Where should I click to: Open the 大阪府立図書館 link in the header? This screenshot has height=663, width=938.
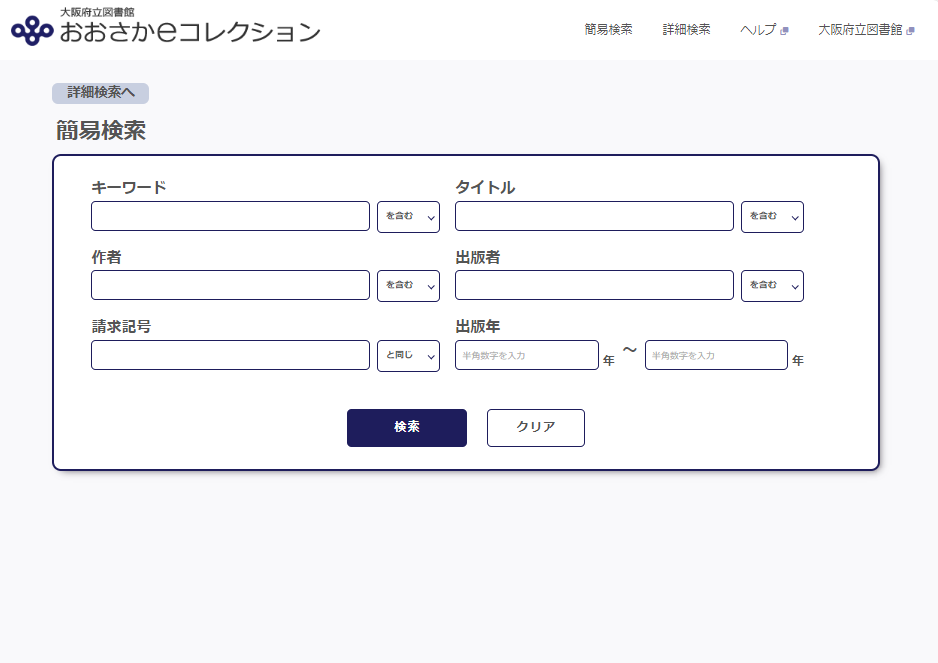860,29
